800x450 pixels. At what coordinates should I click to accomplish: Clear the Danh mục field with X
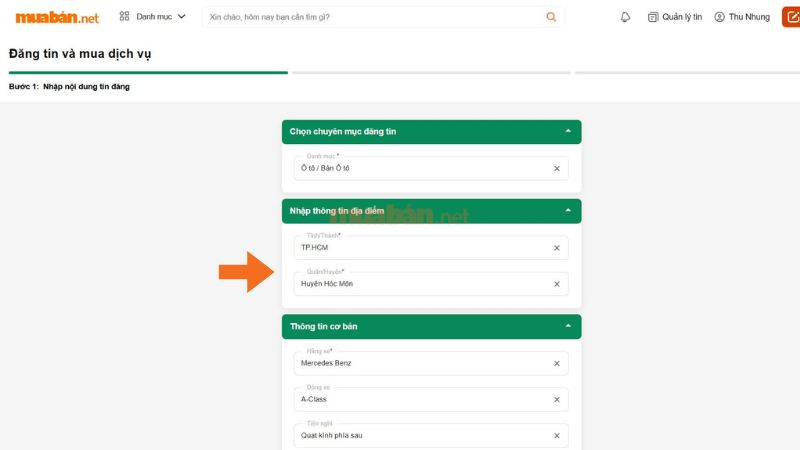tap(557, 168)
